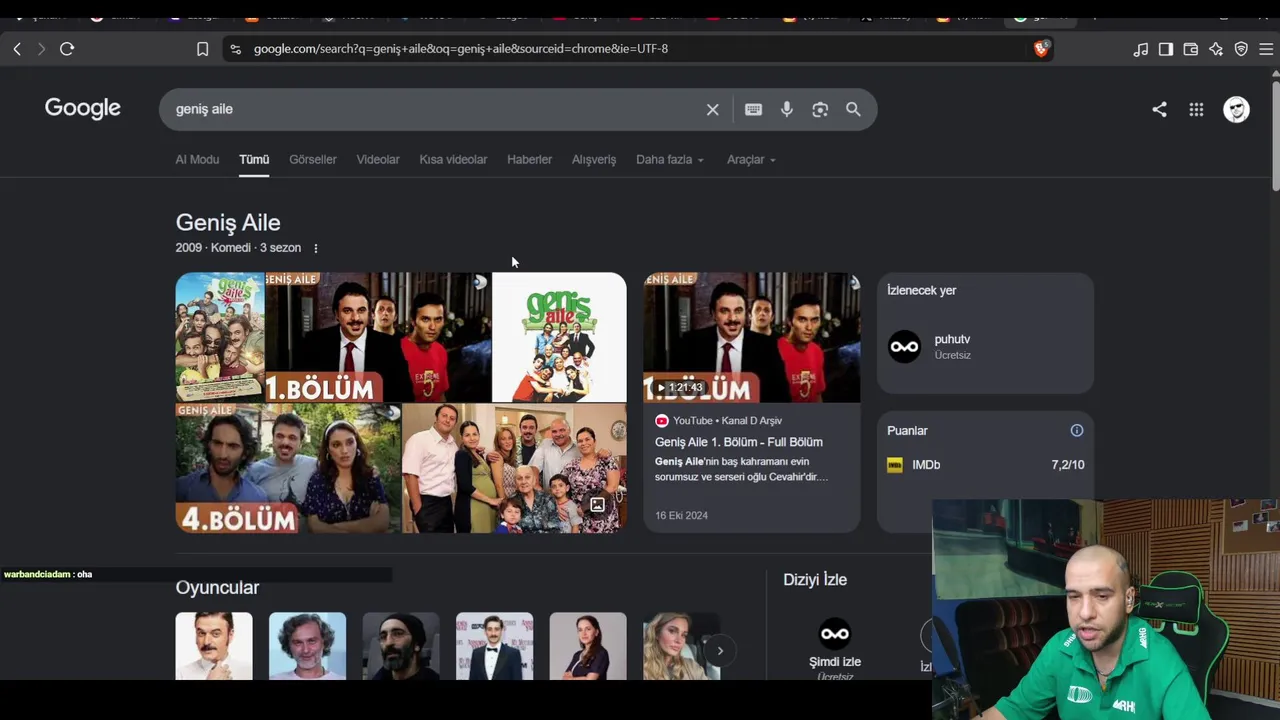Open the Geniş Aile movie poster thumbnail
The height and width of the screenshot is (720, 1280).
point(220,337)
